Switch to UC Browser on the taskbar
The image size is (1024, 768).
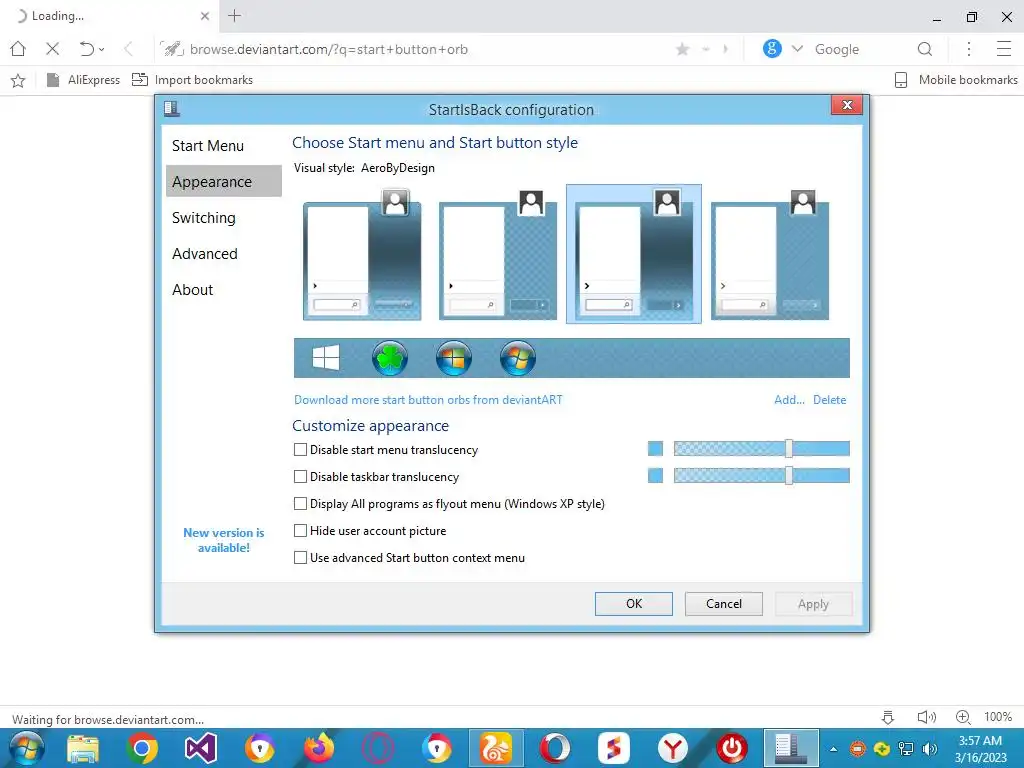pos(496,748)
